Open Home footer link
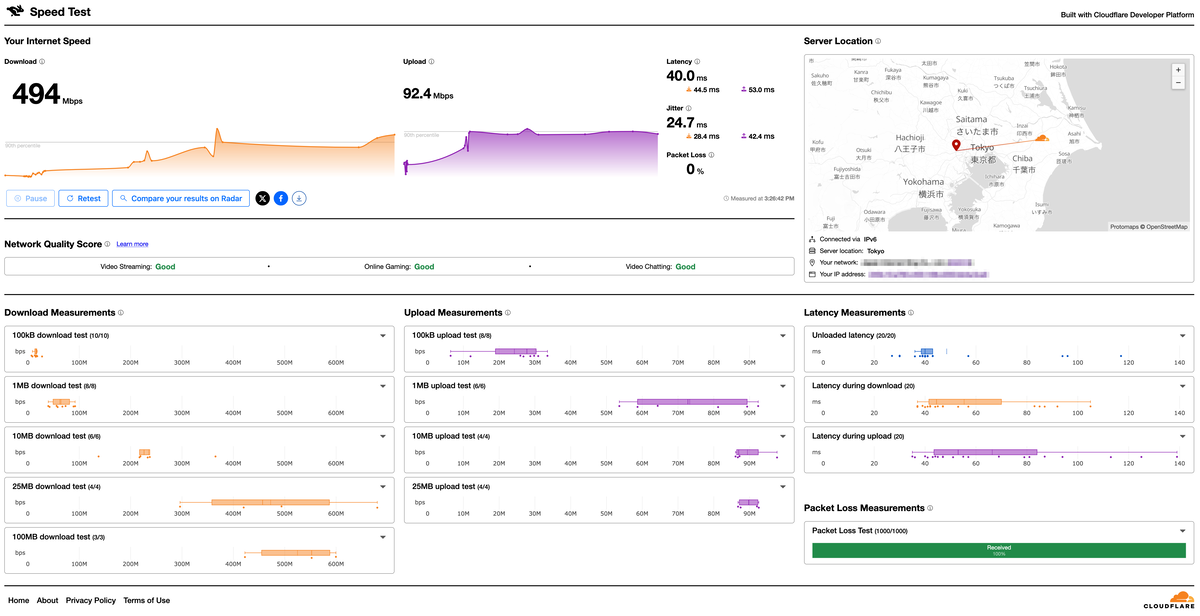This screenshot has height=616, width=1200. (x=18, y=601)
